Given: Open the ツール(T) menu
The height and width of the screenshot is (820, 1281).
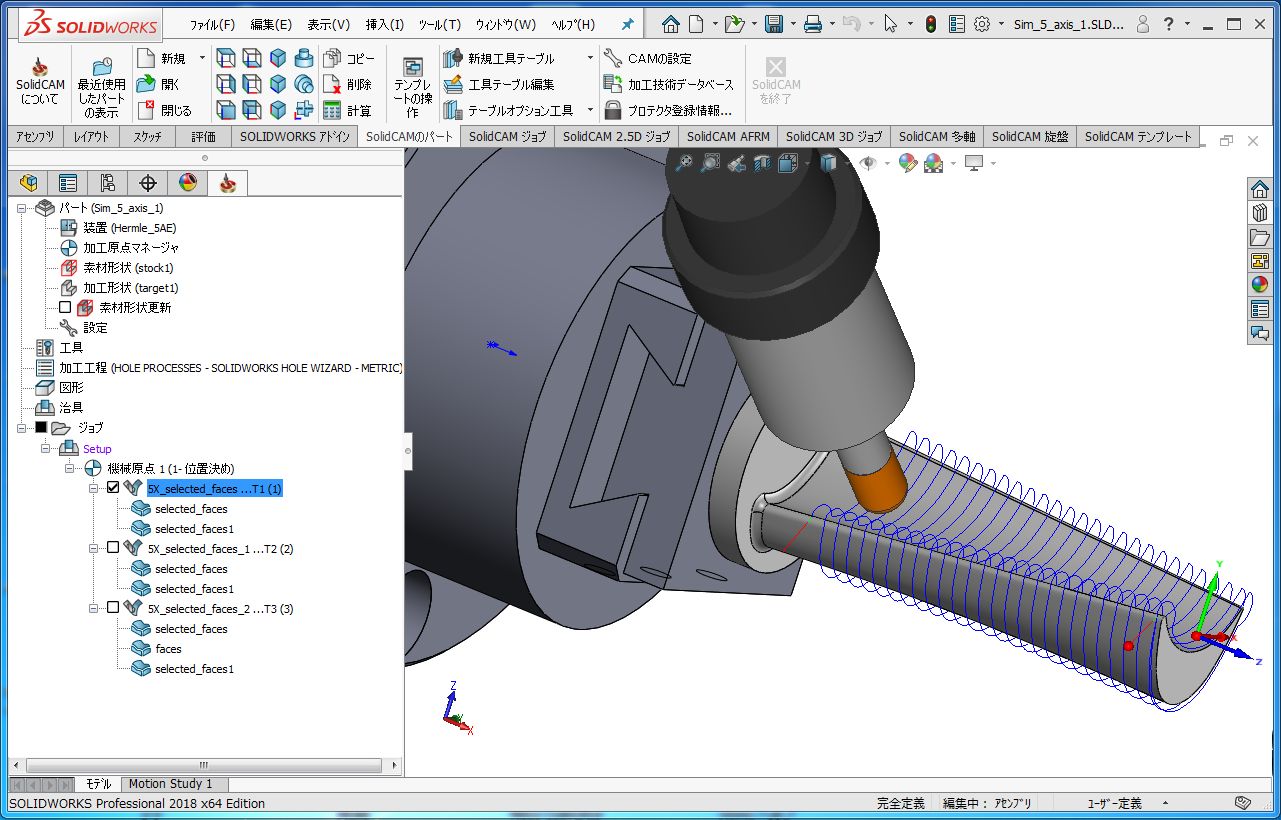Looking at the screenshot, I should click(440, 24).
